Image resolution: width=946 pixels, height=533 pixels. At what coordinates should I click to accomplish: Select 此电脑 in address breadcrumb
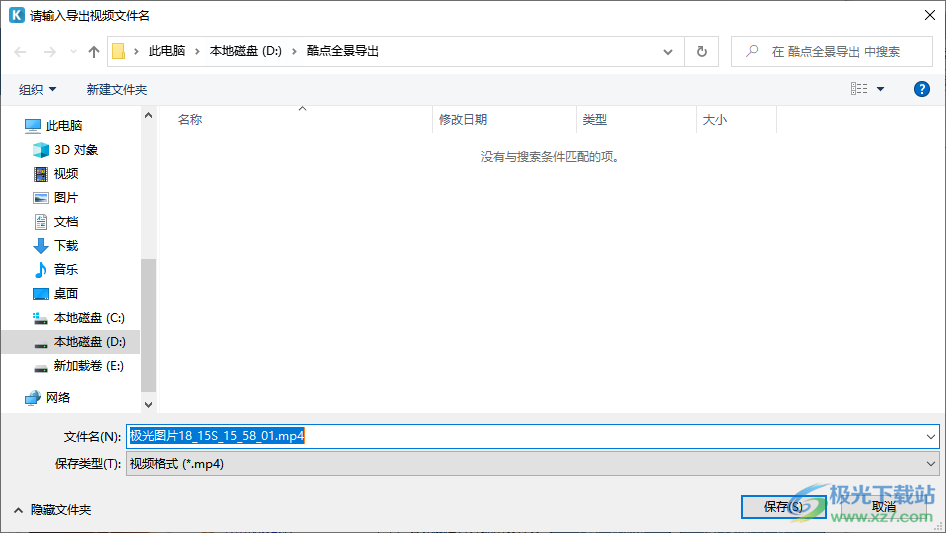167,51
